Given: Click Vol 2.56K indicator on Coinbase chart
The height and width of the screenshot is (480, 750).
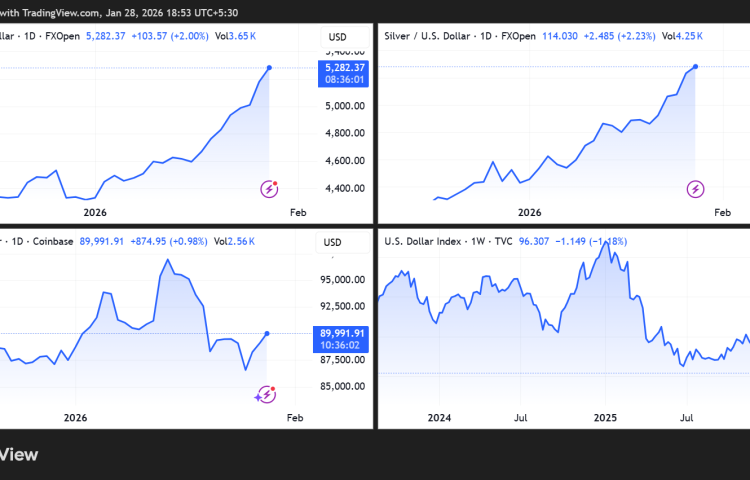Looking at the screenshot, I should click(x=236, y=241).
